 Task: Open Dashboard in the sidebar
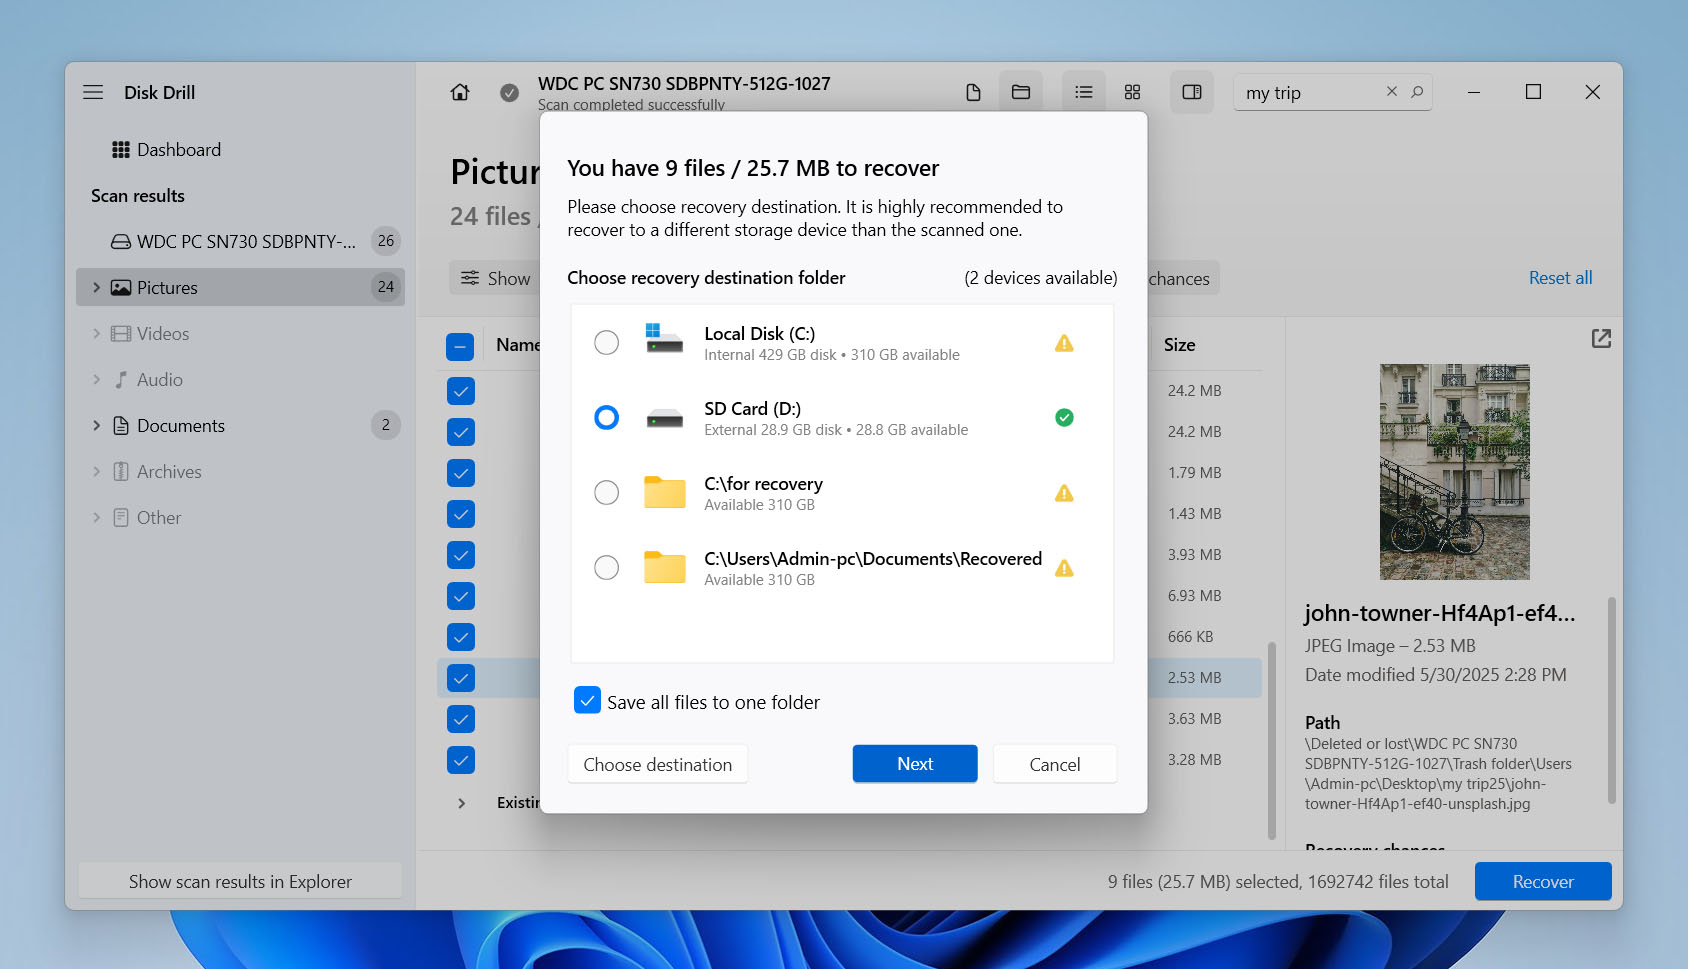[x=240, y=150]
